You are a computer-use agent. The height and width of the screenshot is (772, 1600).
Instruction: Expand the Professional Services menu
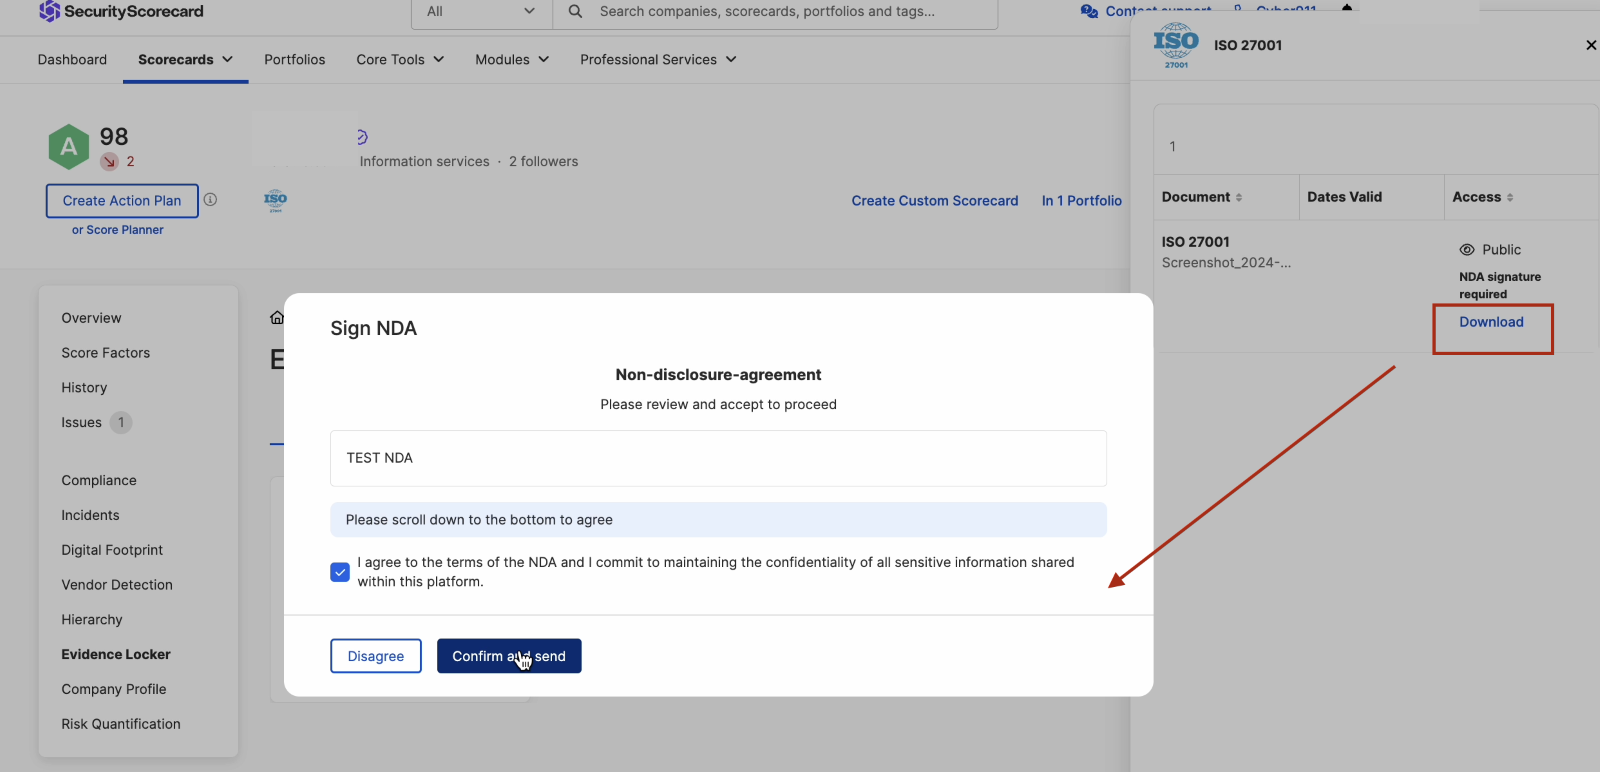(658, 60)
